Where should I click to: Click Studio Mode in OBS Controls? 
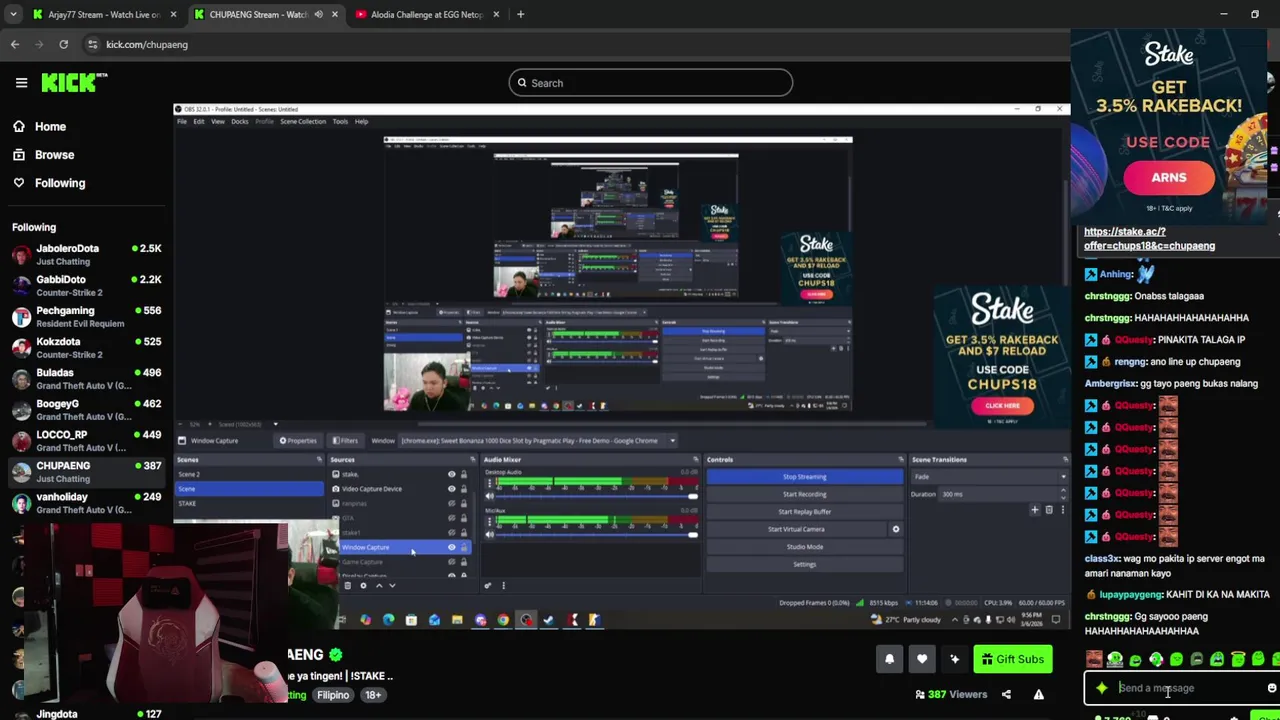(x=804, y=547)
